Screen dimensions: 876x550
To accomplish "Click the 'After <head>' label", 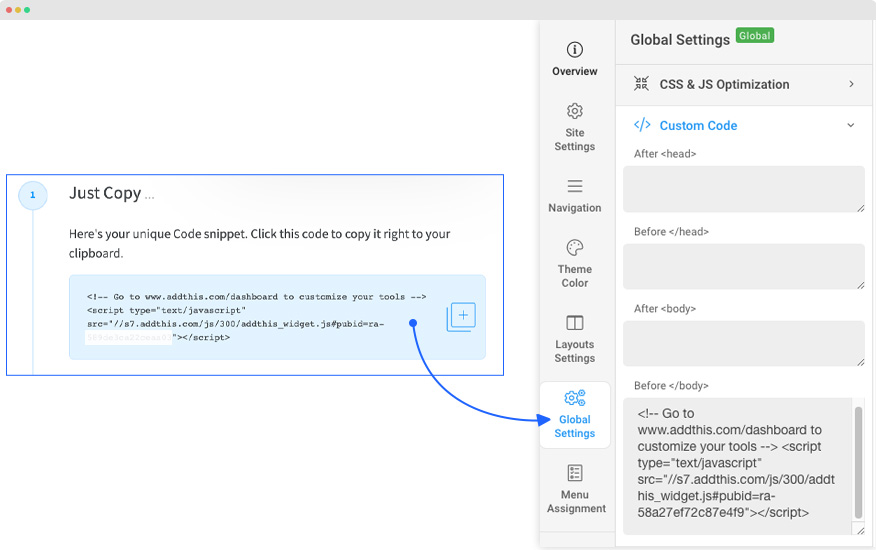I will point(665,154).
